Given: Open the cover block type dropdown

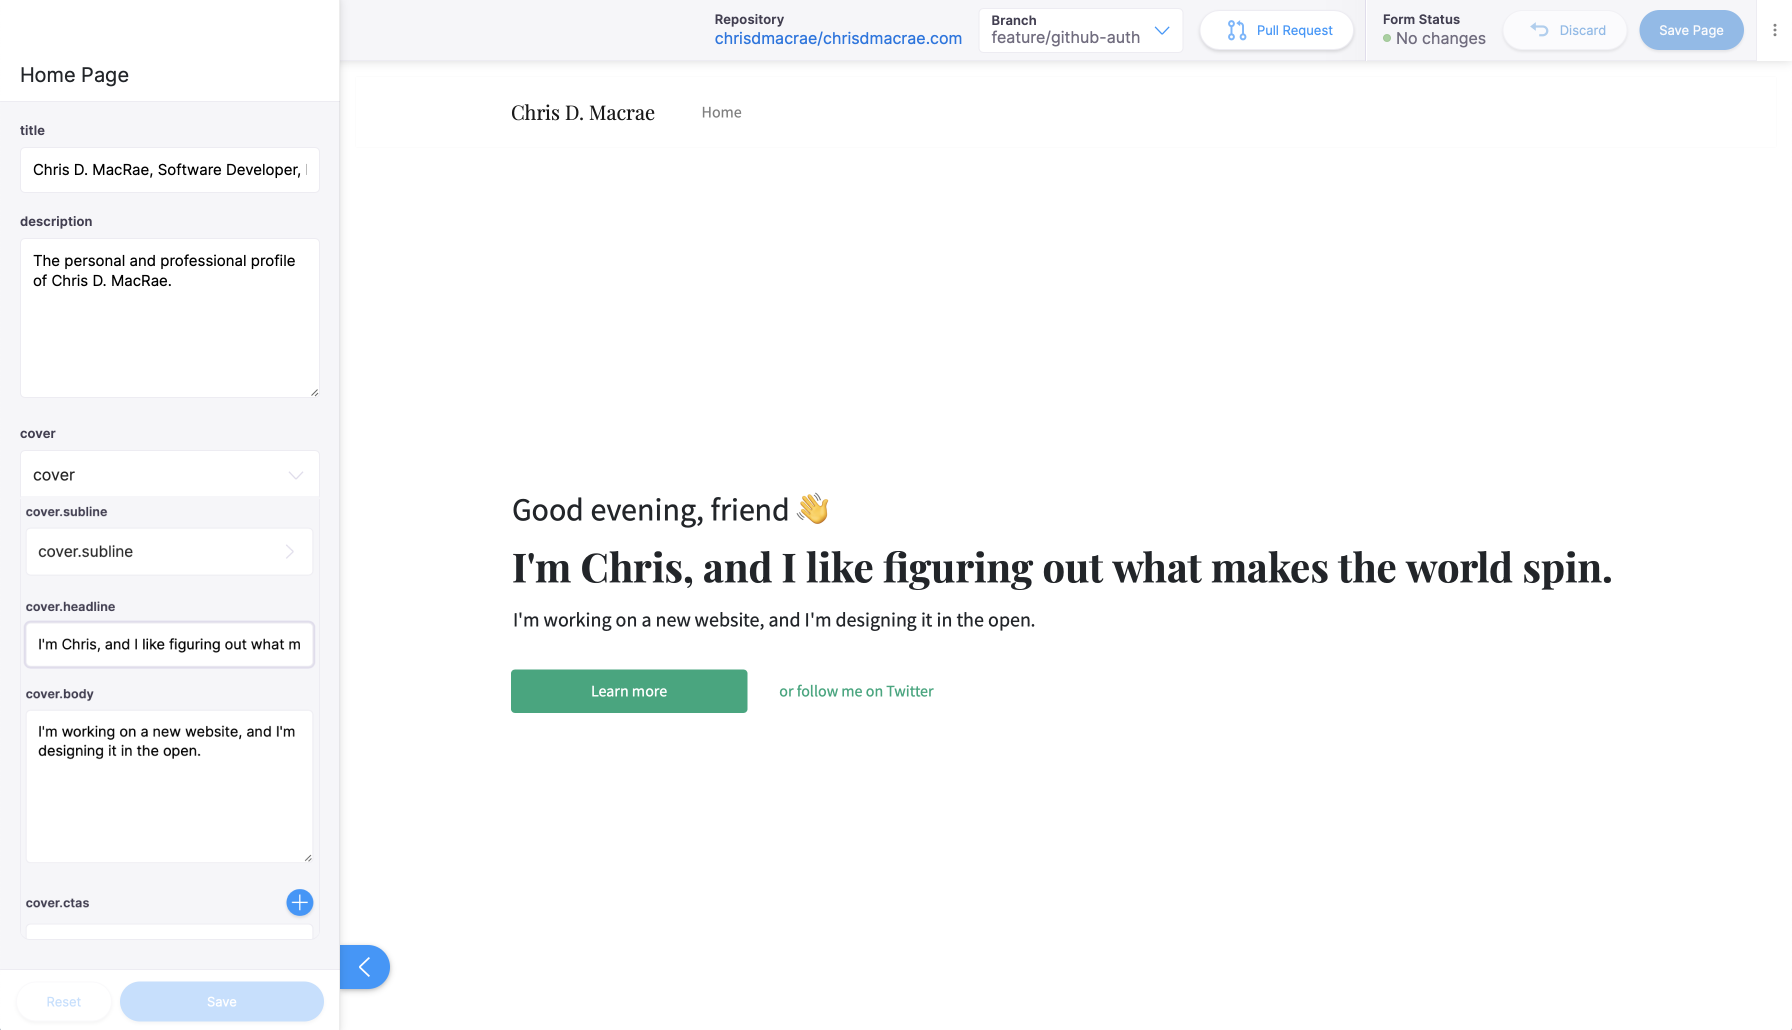Looking at the screenshot, I should point(169,474).
